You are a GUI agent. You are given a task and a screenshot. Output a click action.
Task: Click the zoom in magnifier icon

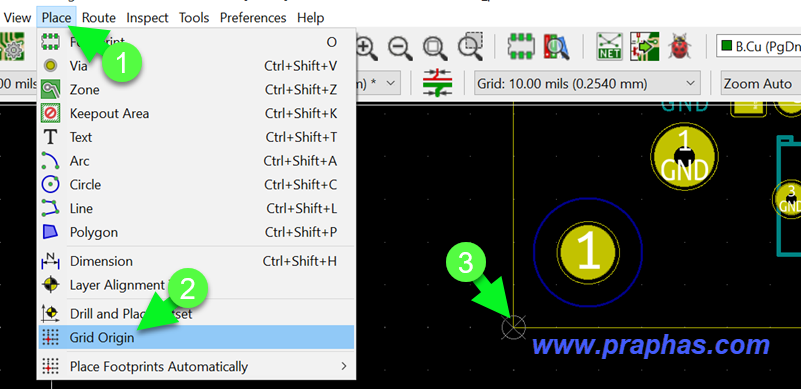366,48
